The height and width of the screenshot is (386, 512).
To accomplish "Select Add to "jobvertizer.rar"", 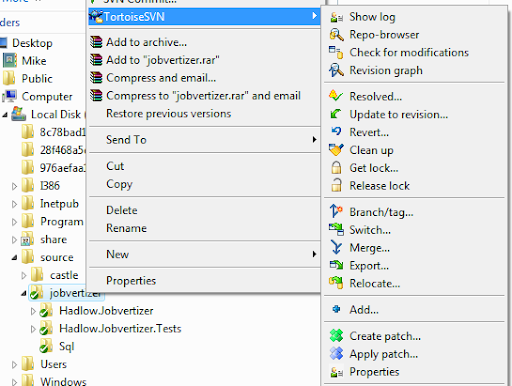I will 205,60.
